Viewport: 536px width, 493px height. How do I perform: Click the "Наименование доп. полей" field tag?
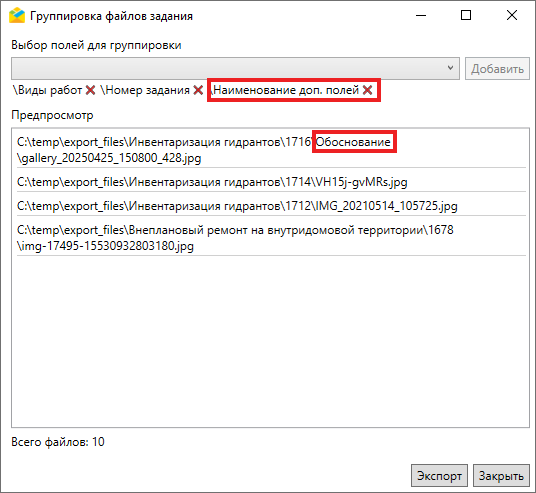(285, 90)
